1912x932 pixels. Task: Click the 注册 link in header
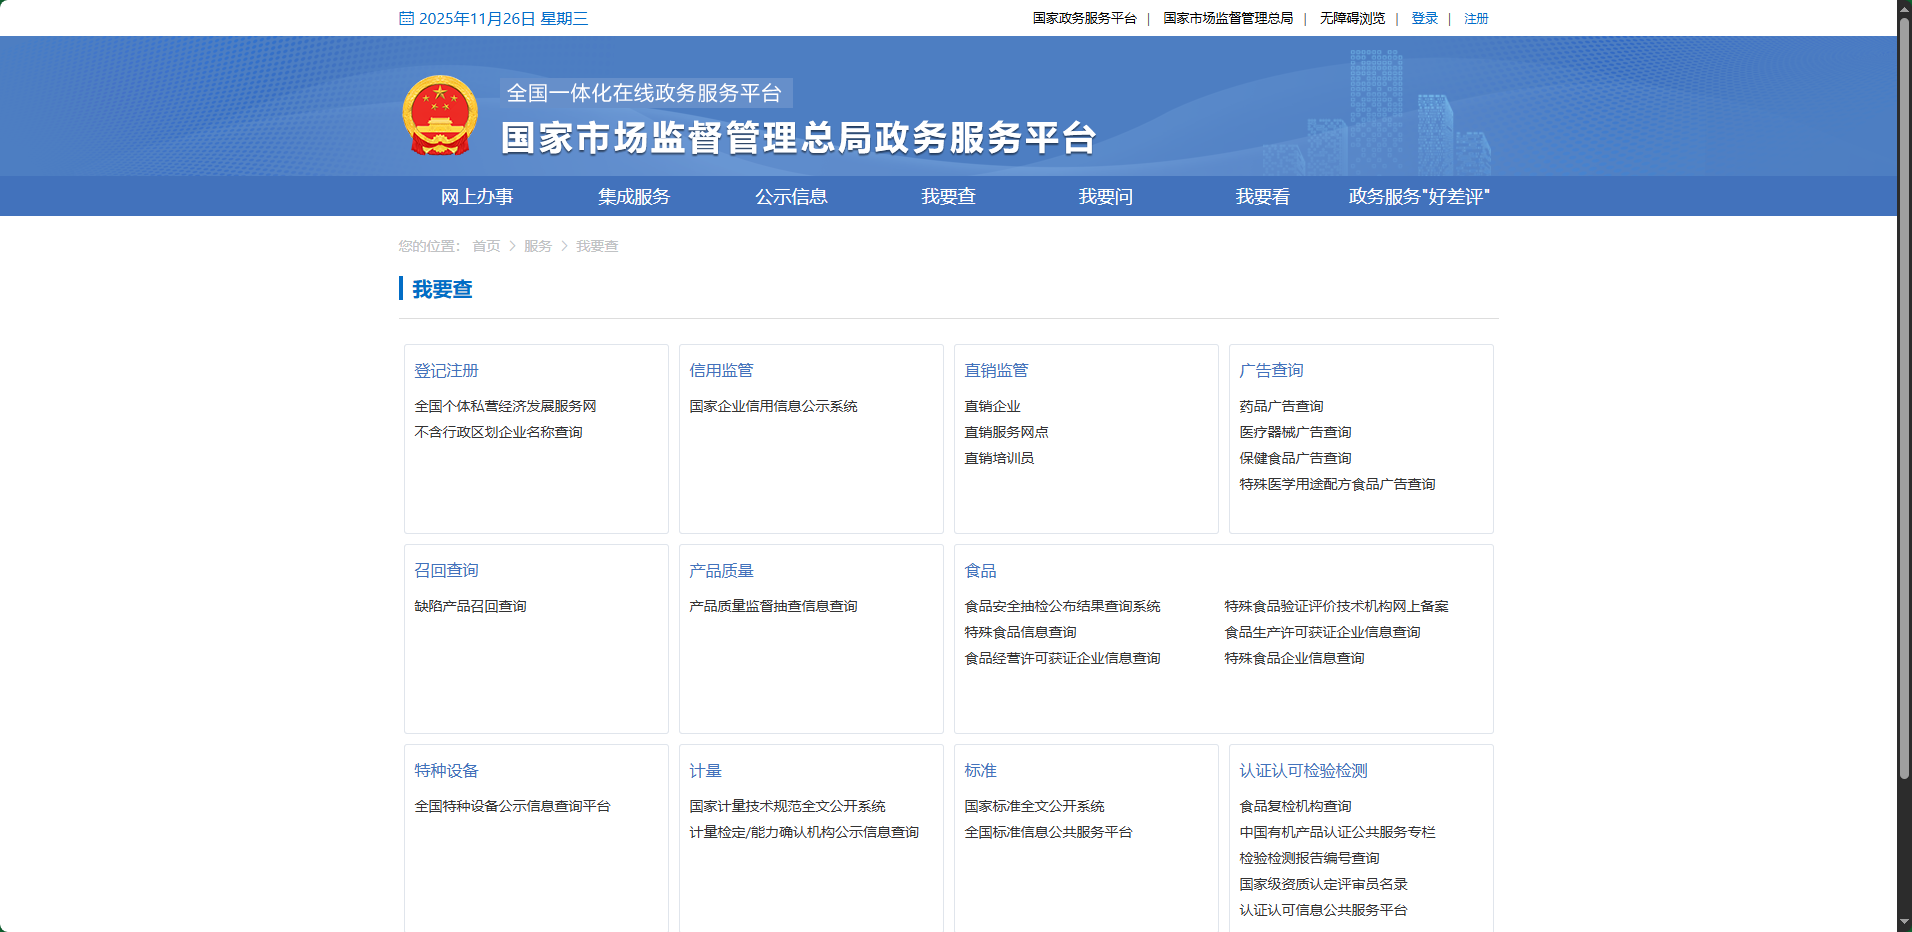1476,18
